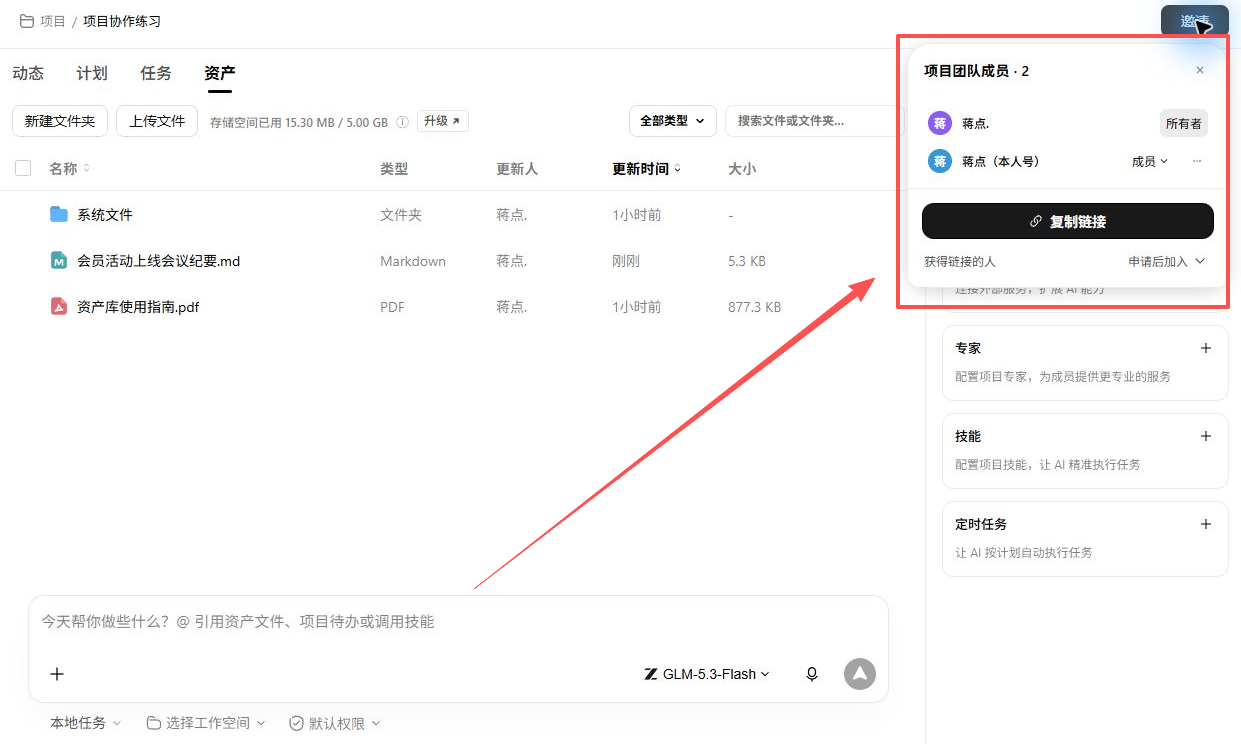Screen dimensions: 1241x744
Task: Click the plus attachment icon in chat box
Action: pyautogui.click(x=57, y=674)
